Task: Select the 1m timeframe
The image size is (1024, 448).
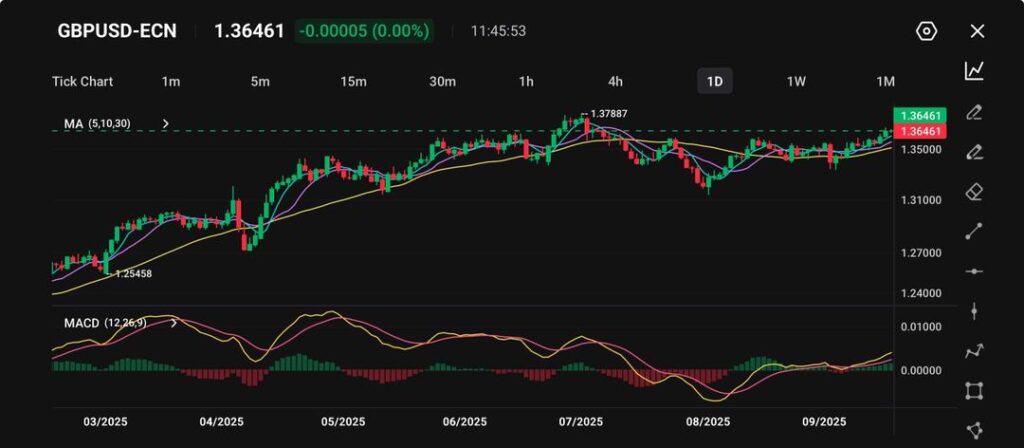Action: (171, 81)
